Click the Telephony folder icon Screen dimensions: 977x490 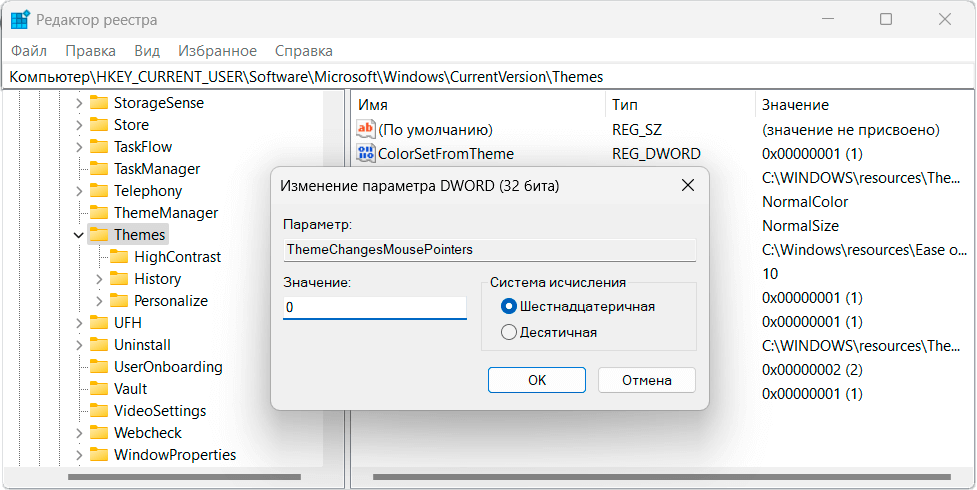98,191
